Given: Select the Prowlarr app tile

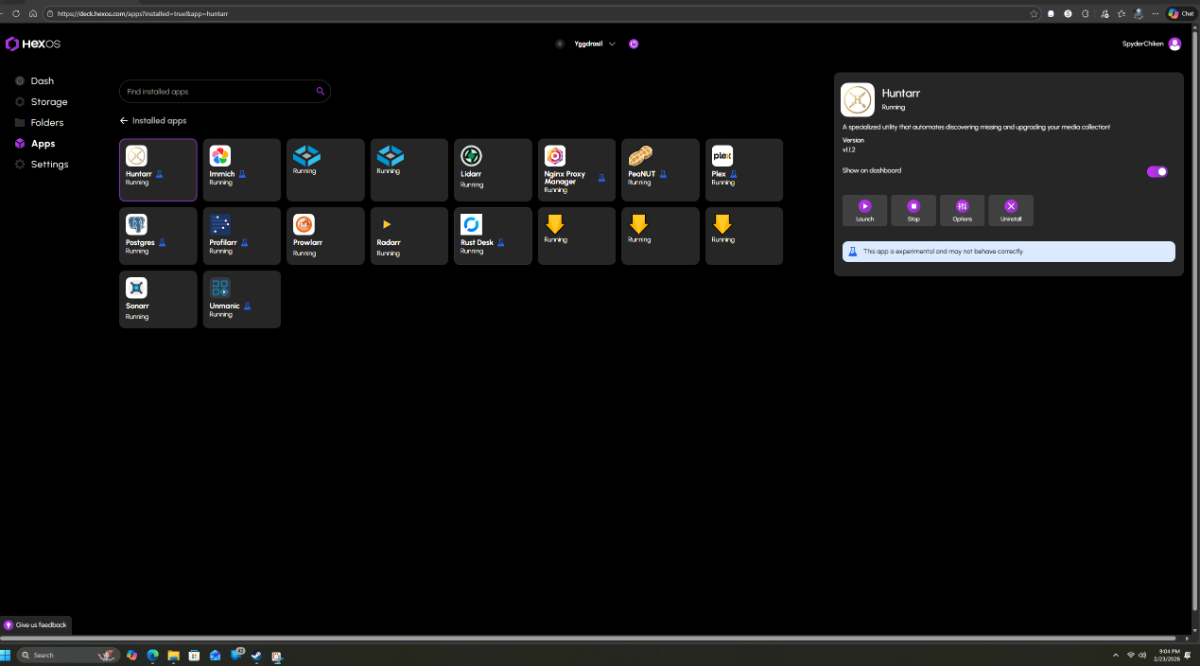Looking at the screenshot, I should point(325,236).
